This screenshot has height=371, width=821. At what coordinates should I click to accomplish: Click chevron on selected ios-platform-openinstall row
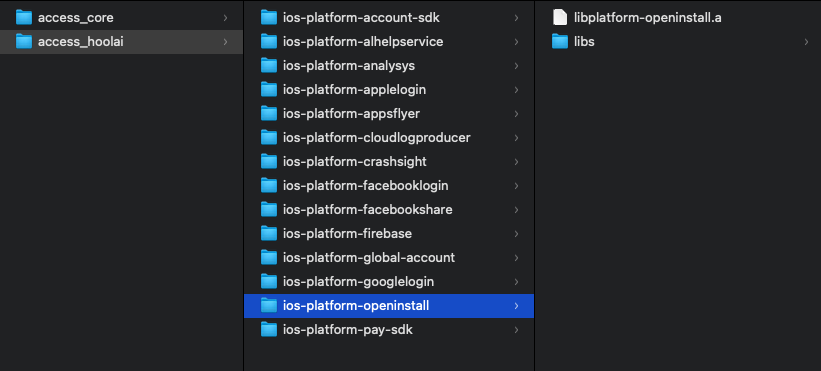[x=516, y=306]
